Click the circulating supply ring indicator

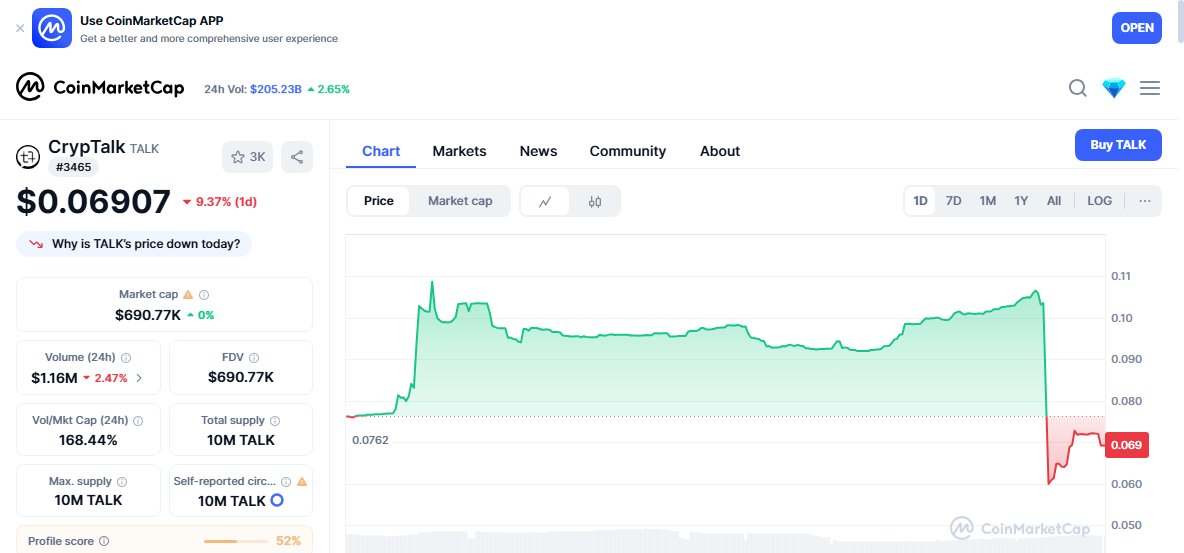(x=277, y=500)
